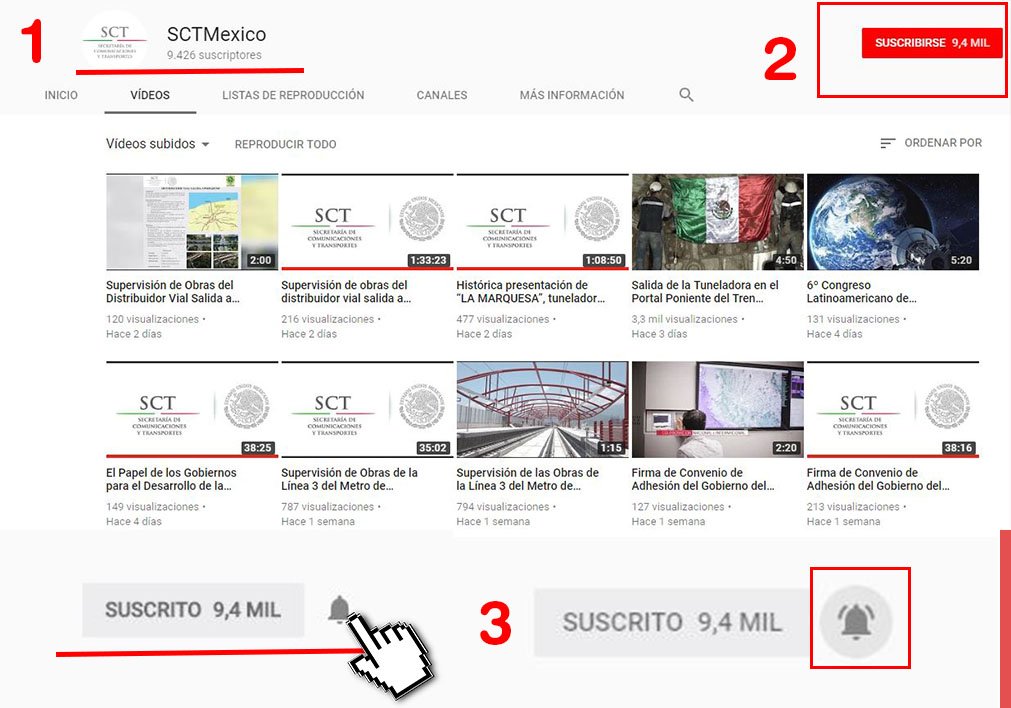The image size is (1011, 708).
Task: Open the LISTAS DE REPRODUCCIÓN tab
Action: 293,95
